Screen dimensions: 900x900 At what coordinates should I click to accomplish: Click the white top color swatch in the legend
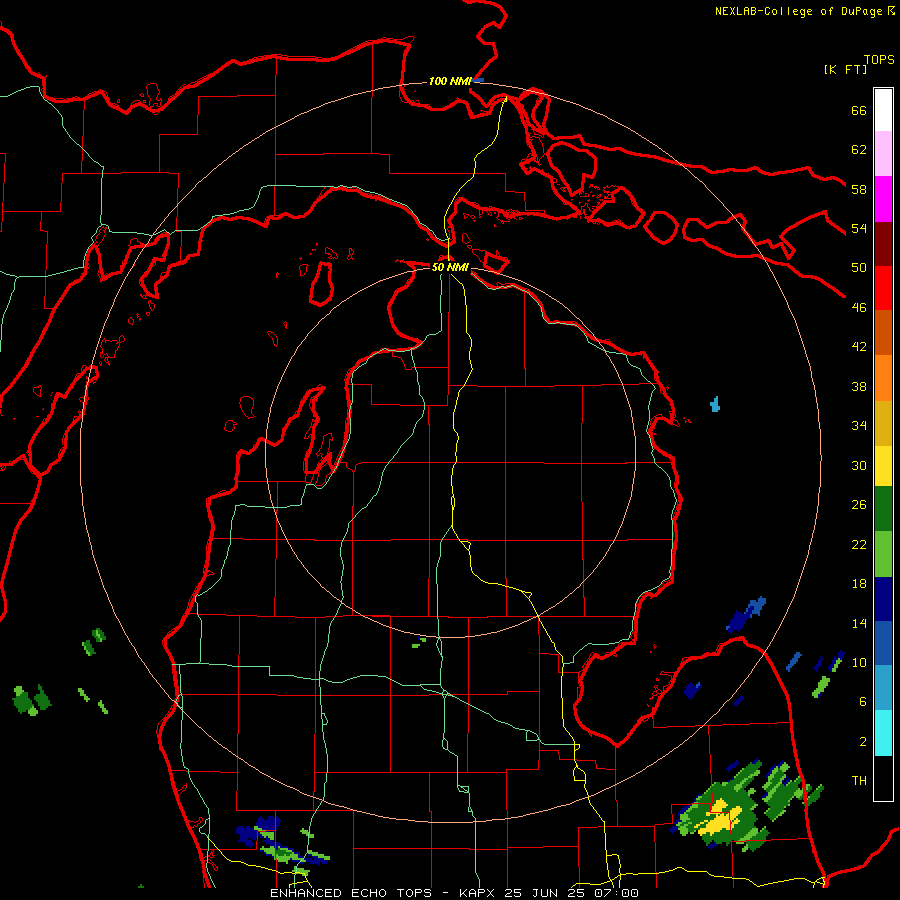tap(883, 110)
